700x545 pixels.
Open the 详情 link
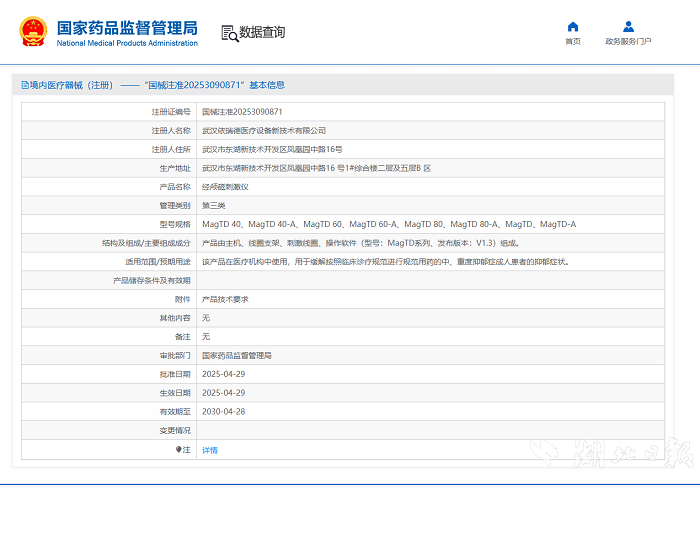tap(210, 450)
